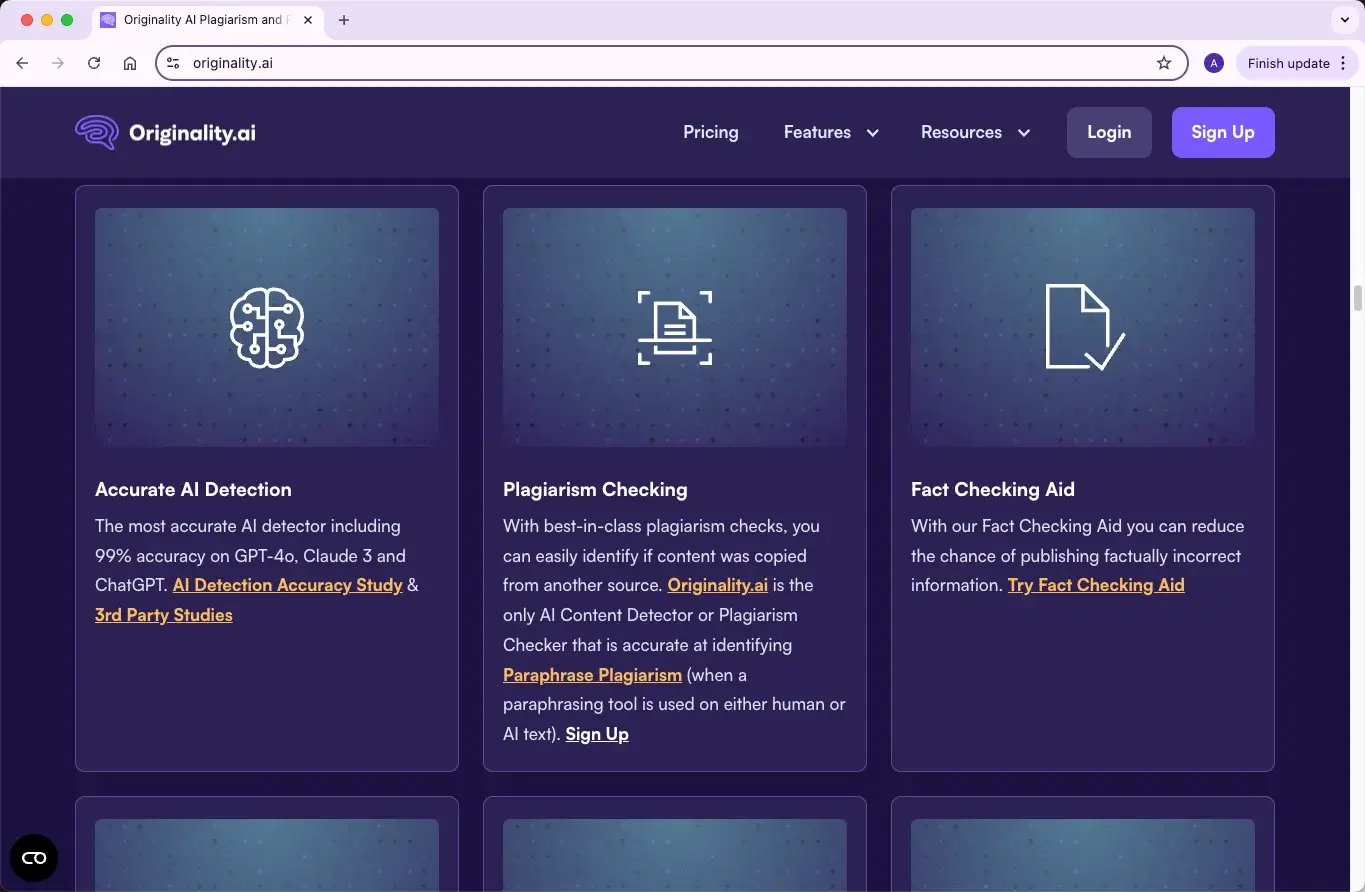Screen dimensions: 1365x892
Task: Click the Originality.ai wordmark text in header
Action: click(192, 132)
